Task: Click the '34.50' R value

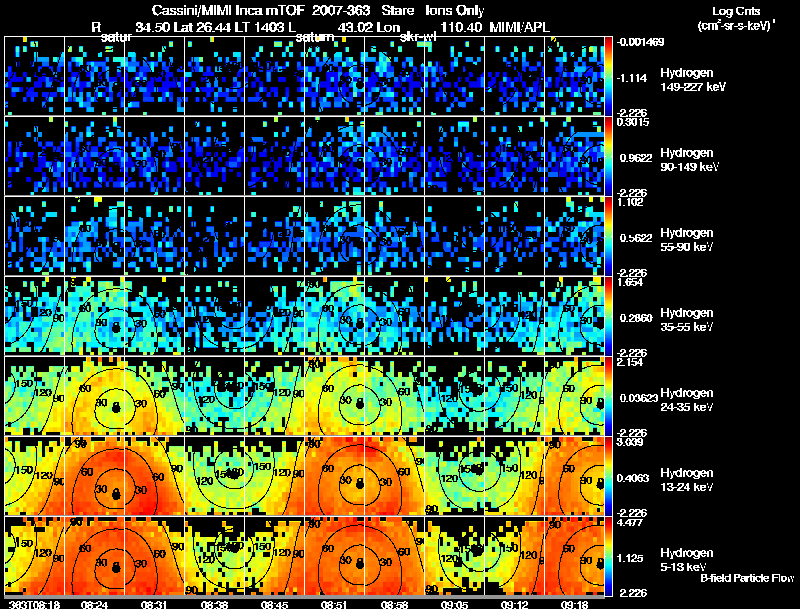Action: 153,27
